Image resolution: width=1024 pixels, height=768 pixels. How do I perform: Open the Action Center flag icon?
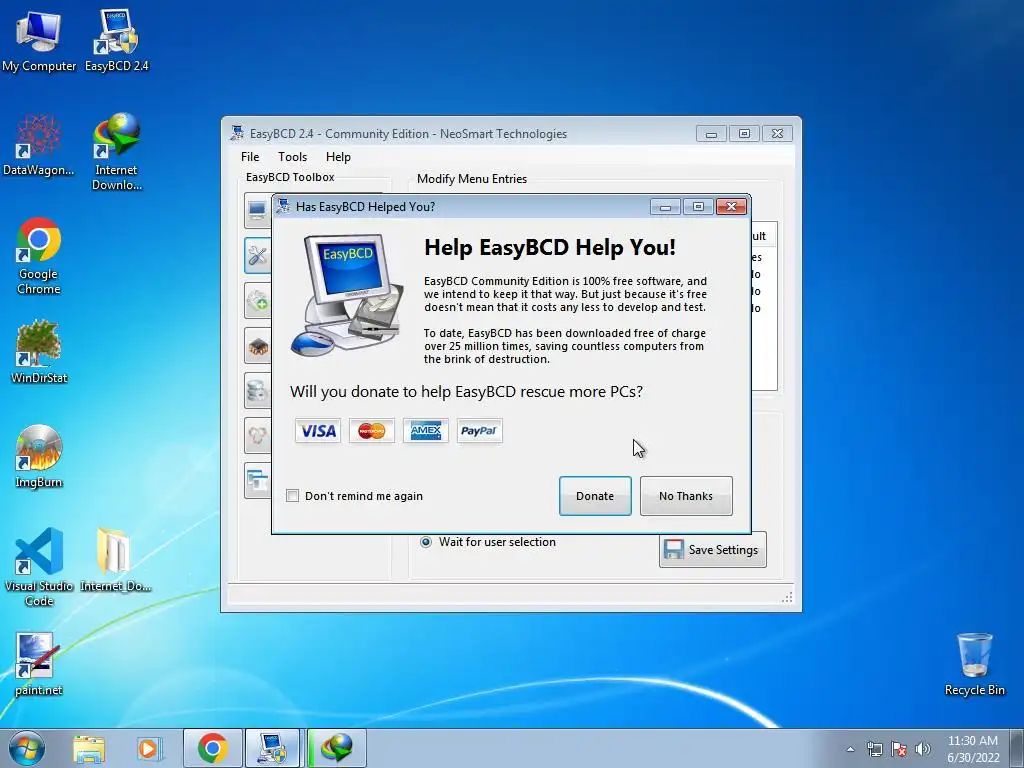tap(899, 749)
